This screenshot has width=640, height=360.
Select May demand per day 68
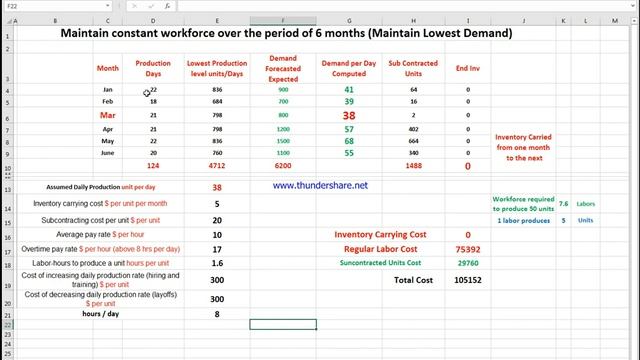pos(349,141)
